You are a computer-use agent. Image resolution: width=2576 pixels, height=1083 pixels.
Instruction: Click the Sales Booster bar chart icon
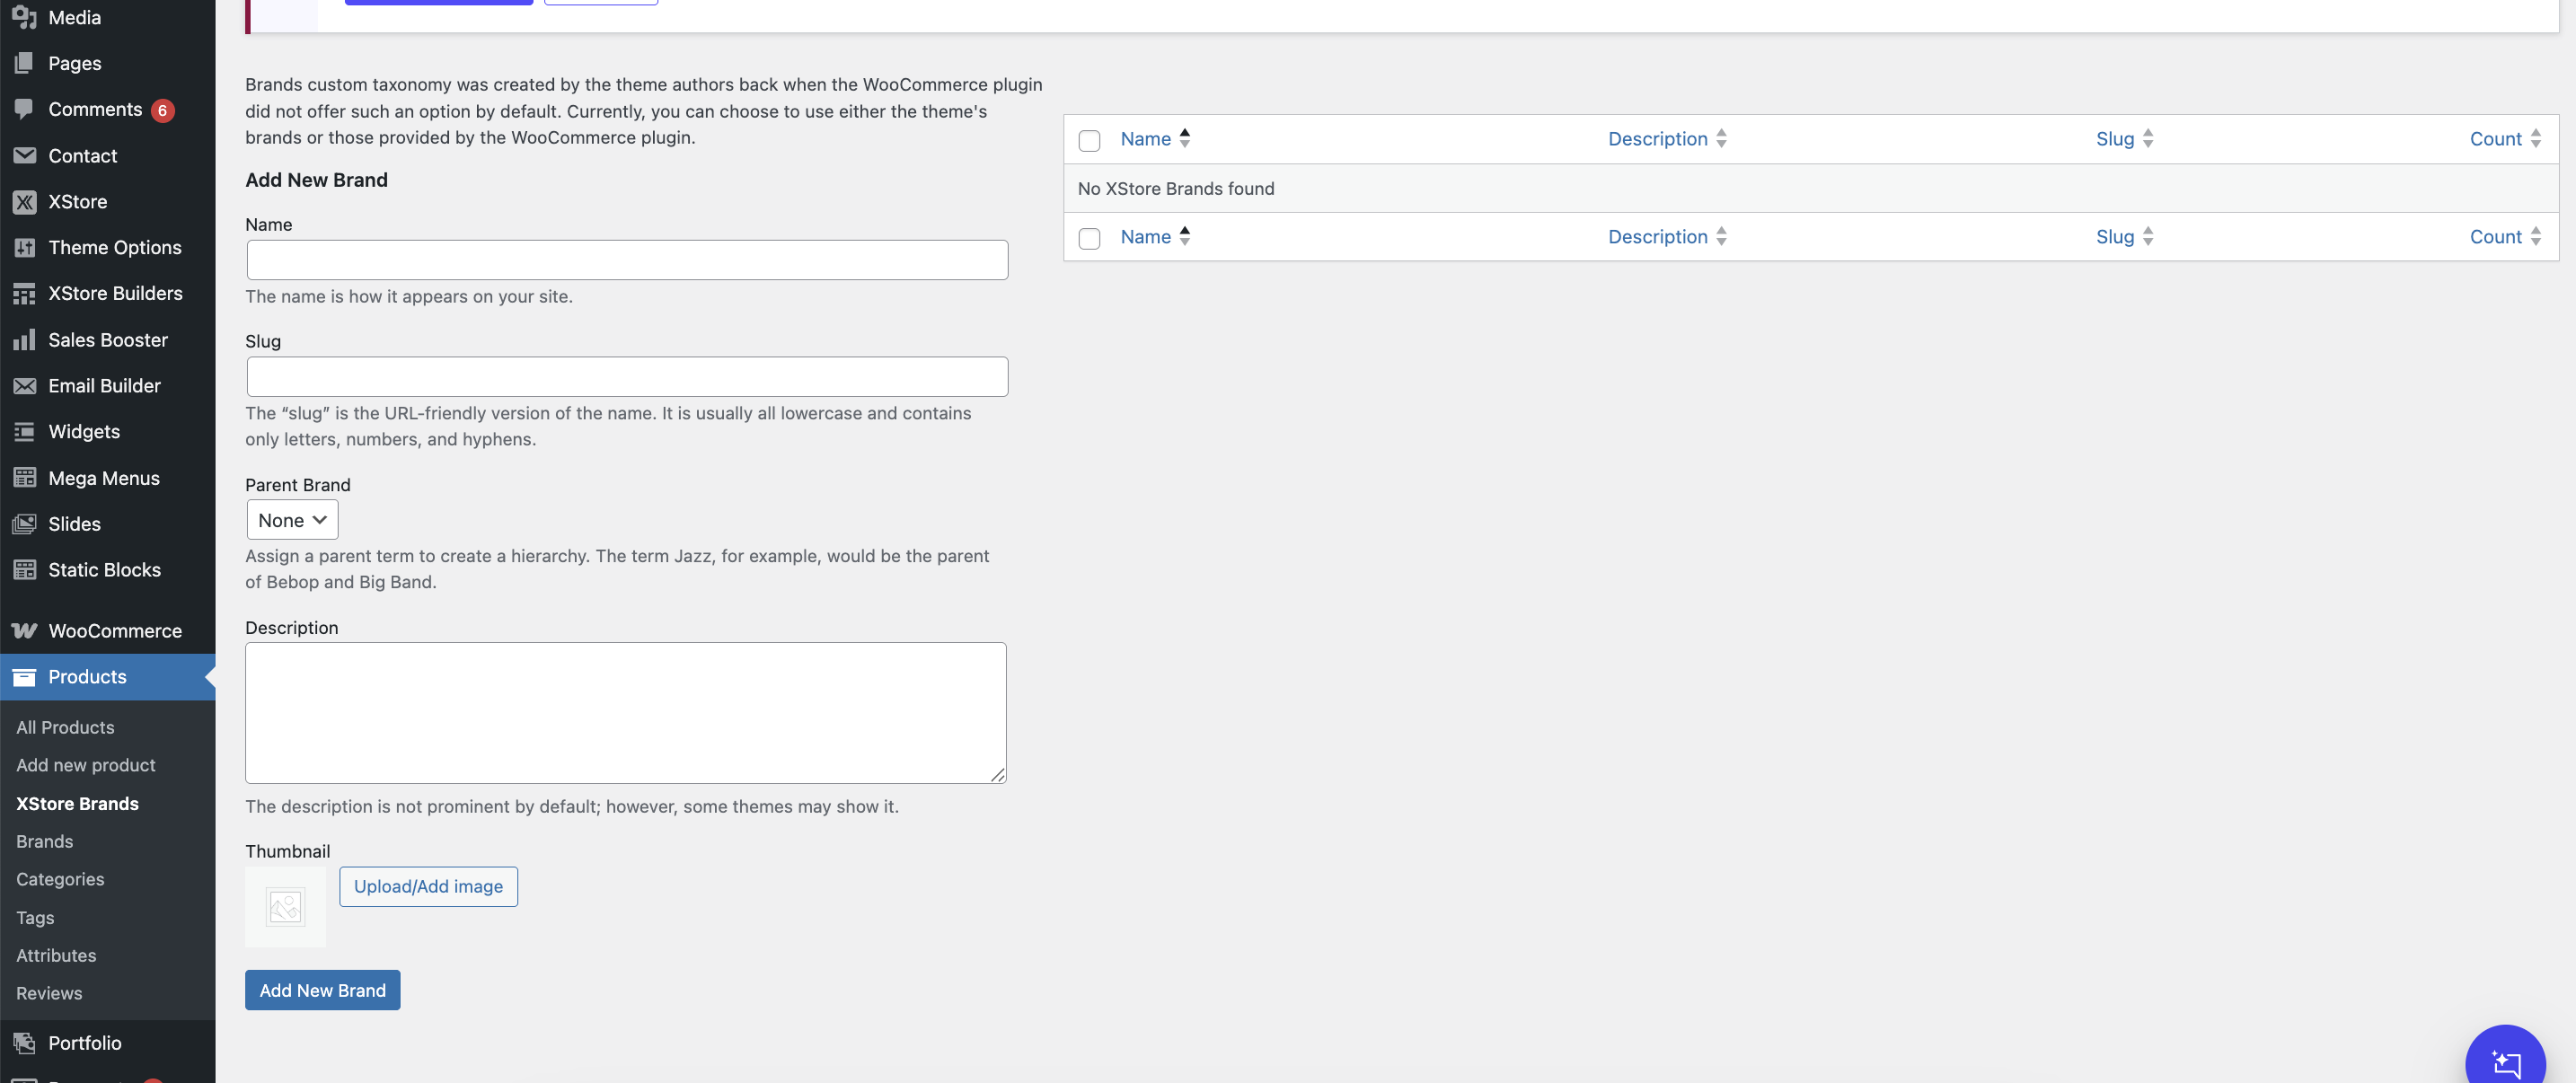pyautogui.click(x=24, y=340)
